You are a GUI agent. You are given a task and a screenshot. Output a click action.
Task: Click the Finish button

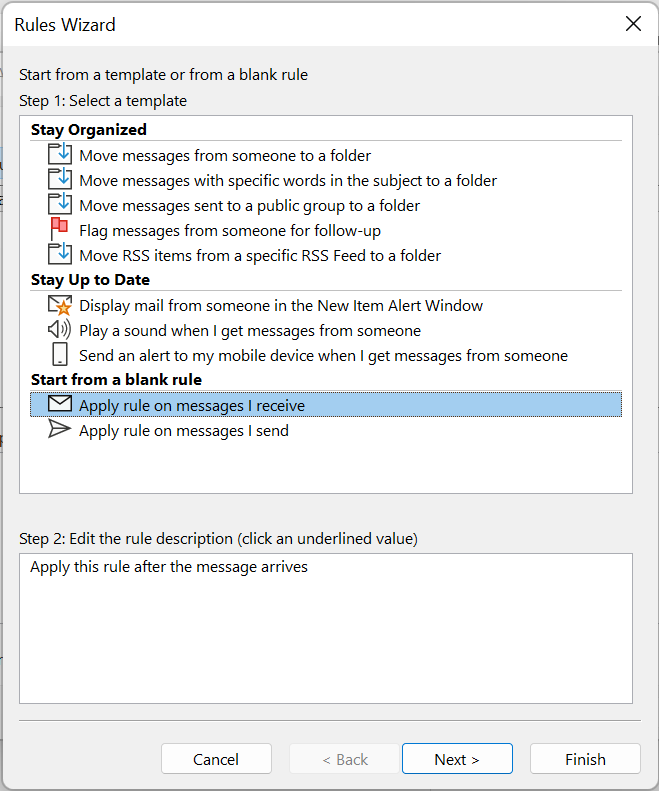(585, 759)
